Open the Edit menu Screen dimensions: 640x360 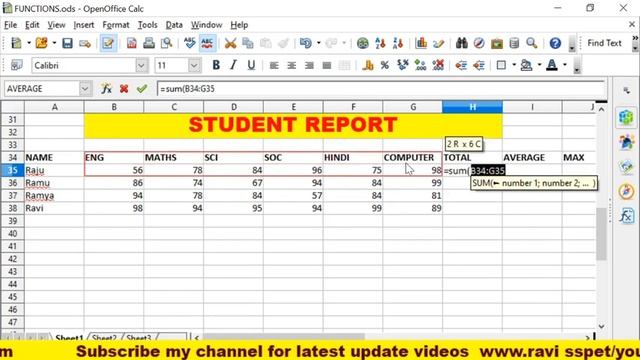(32, 25)
